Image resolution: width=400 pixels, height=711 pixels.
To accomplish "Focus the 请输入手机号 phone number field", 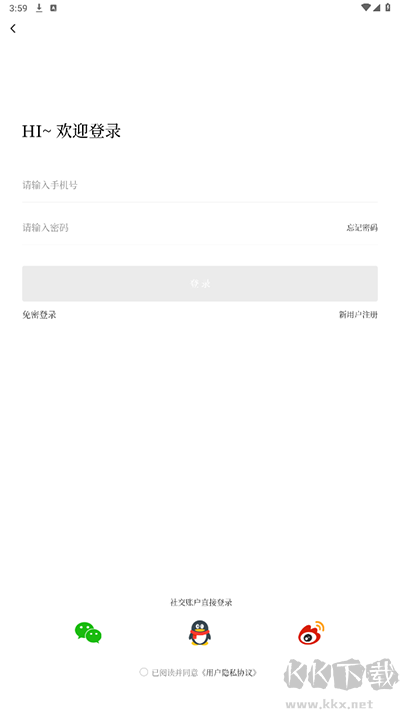I will [x=200, y=185].
